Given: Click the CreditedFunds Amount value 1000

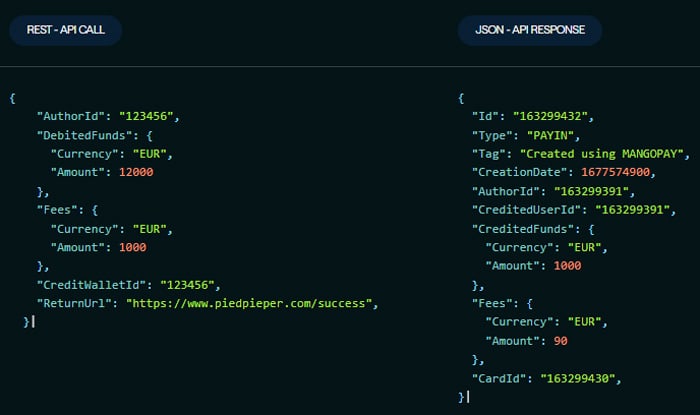Looking at the screenshot, I should coord(567,266).
